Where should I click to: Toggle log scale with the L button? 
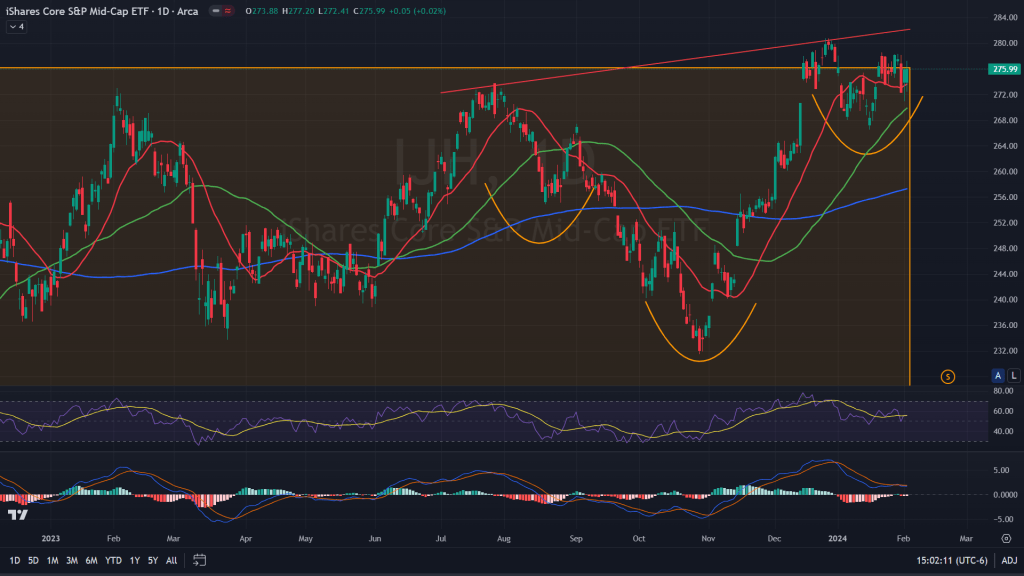(x=1013, y=375)
